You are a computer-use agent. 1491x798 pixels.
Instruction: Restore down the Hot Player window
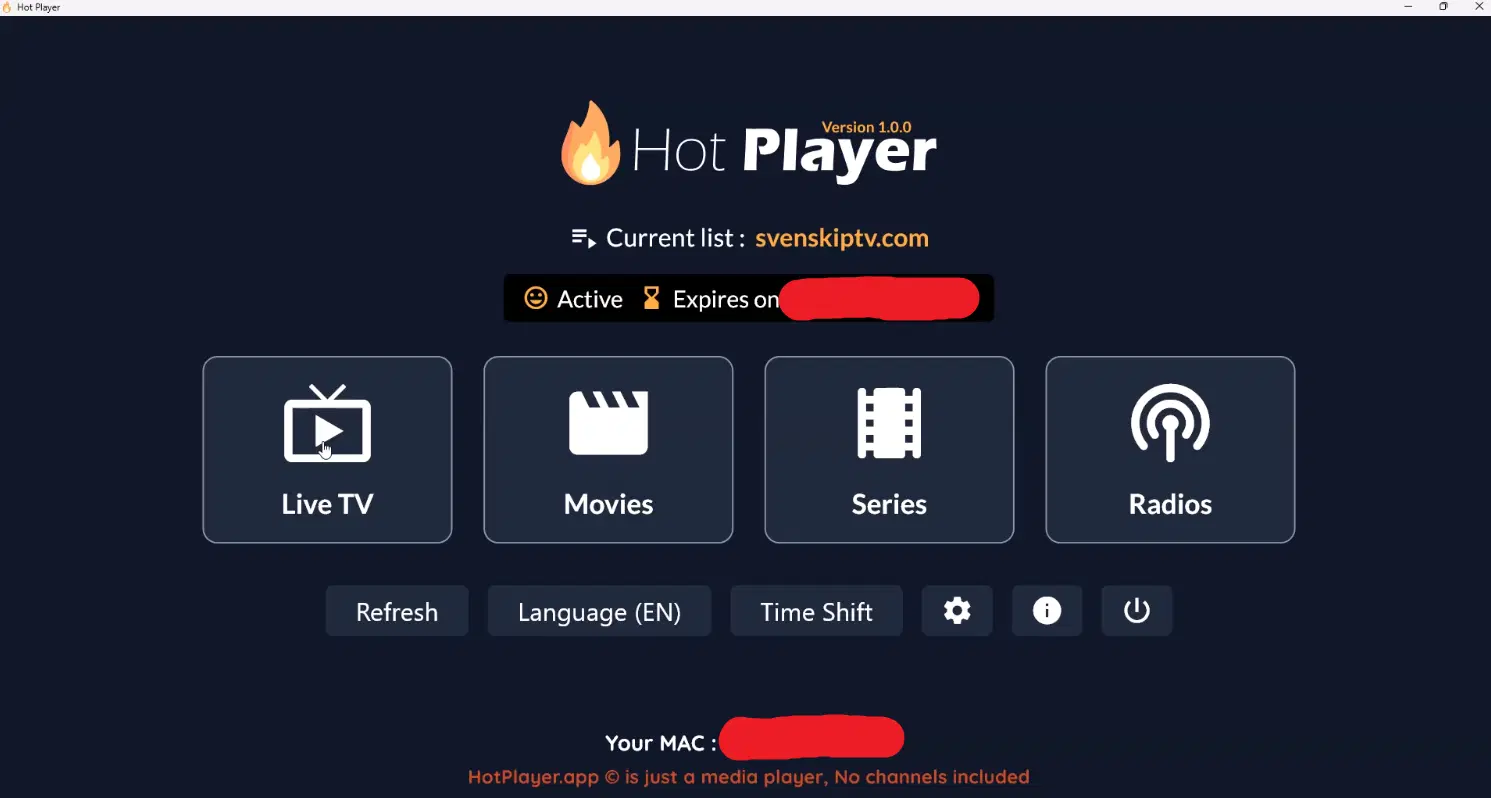click(1443, 7)
